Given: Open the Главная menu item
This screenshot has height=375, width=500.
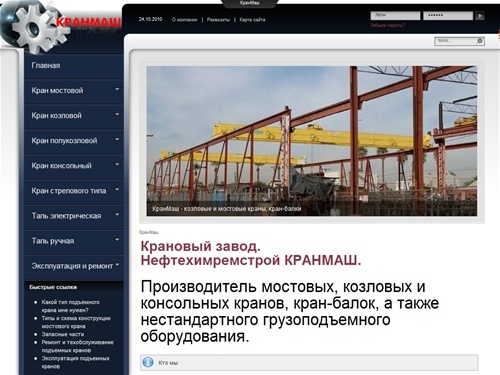Looking at the screenshot, I should point(74,66).
